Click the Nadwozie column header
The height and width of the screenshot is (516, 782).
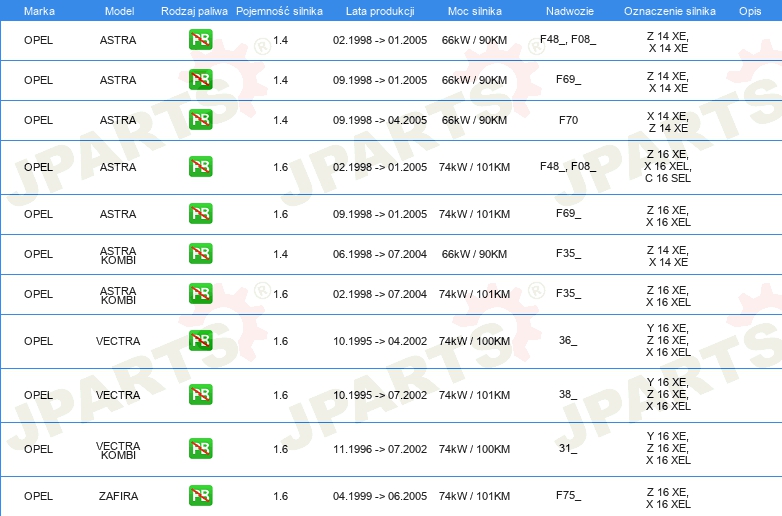[x=570, y=11]
